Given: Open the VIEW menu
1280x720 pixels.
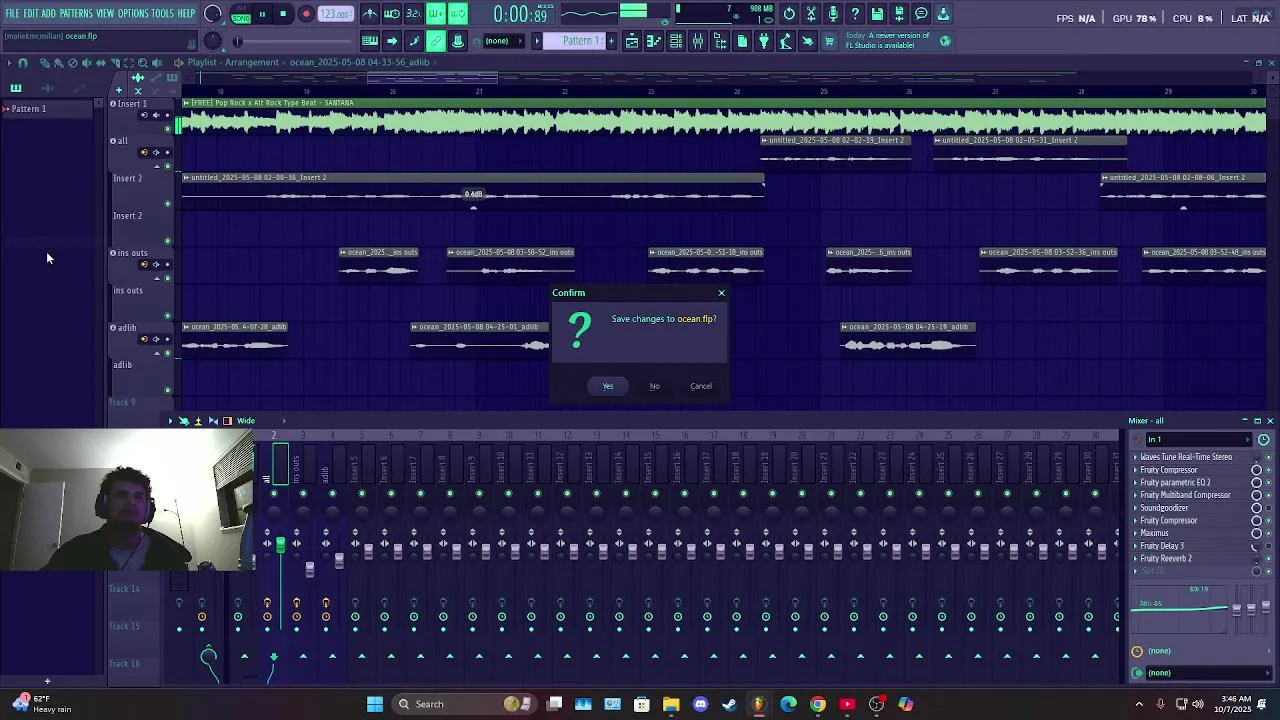Looking at the screenshot, I should point(105,14).
